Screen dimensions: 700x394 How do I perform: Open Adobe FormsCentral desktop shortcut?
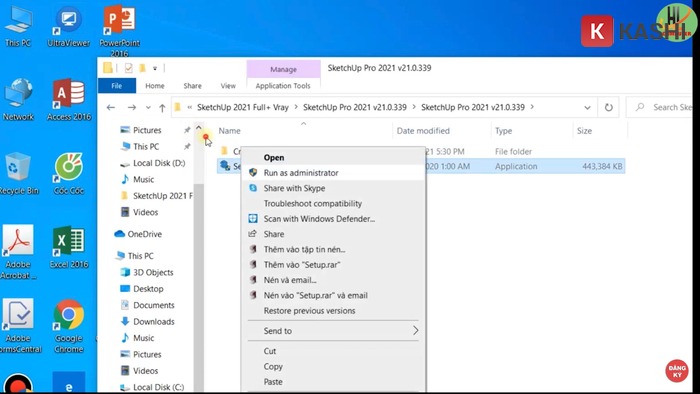tap(19, 326)
